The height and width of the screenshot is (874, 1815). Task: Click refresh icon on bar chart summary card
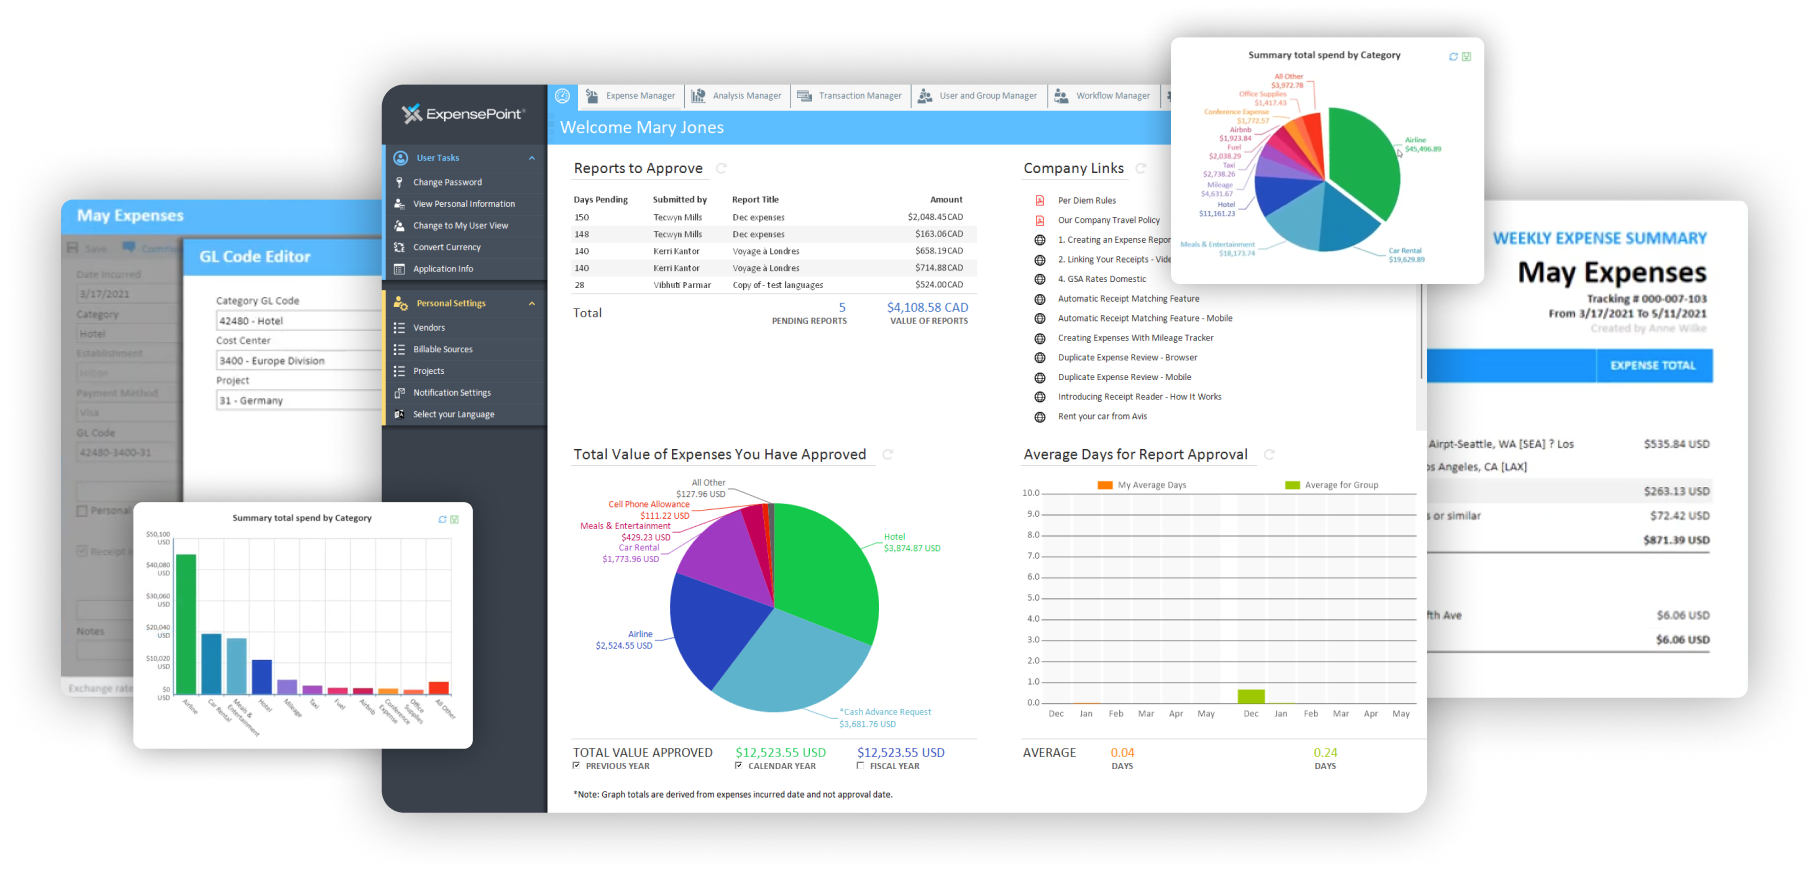[x=442, y=519]
